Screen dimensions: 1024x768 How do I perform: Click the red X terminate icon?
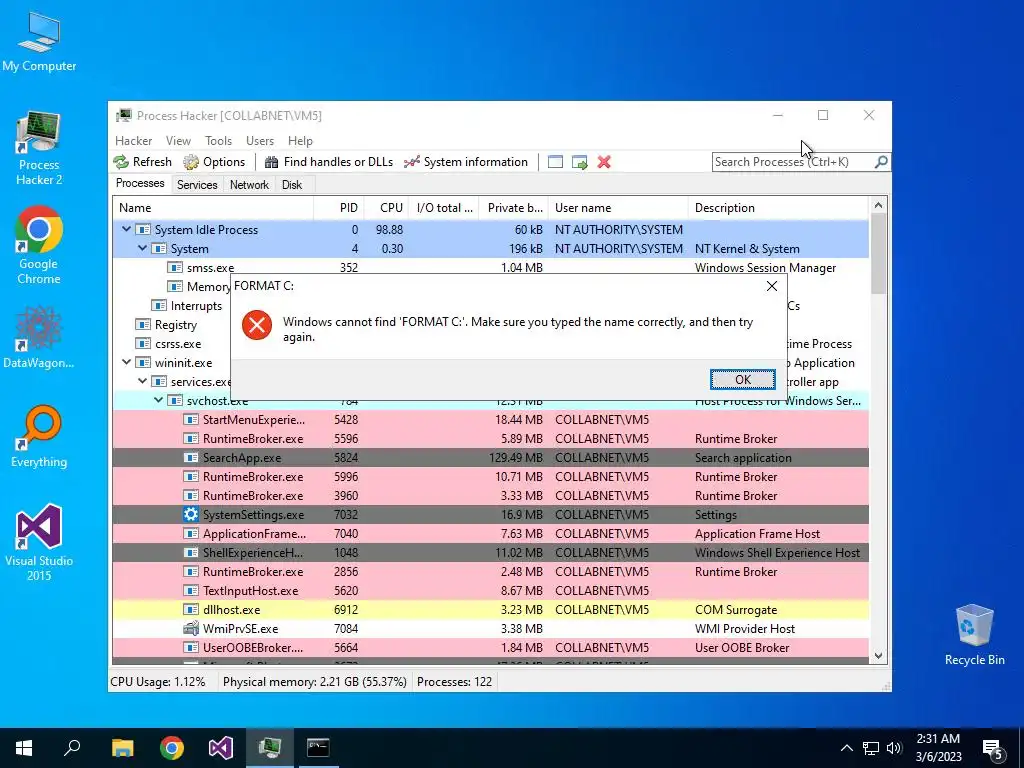(x=604, y=162)
